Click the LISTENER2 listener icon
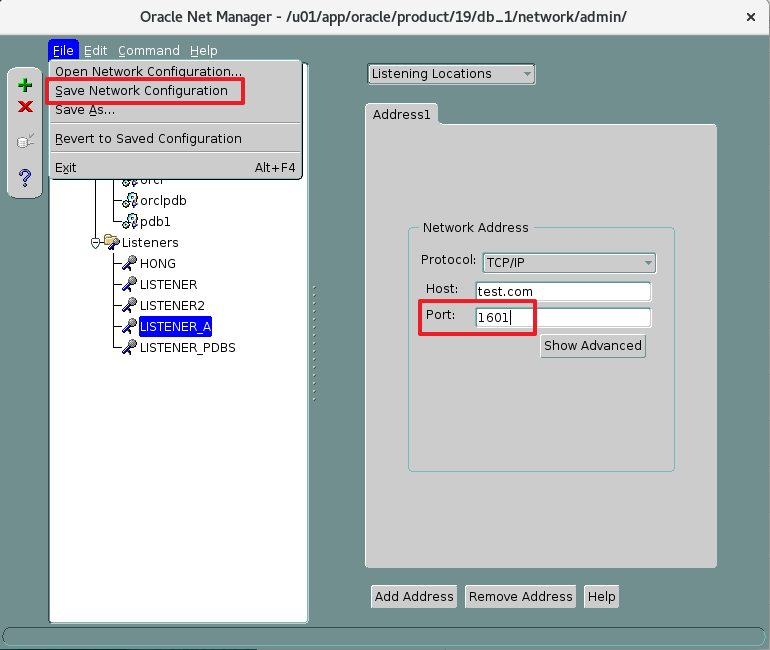The width and height of the screenshot is (770, 650). 130,305
